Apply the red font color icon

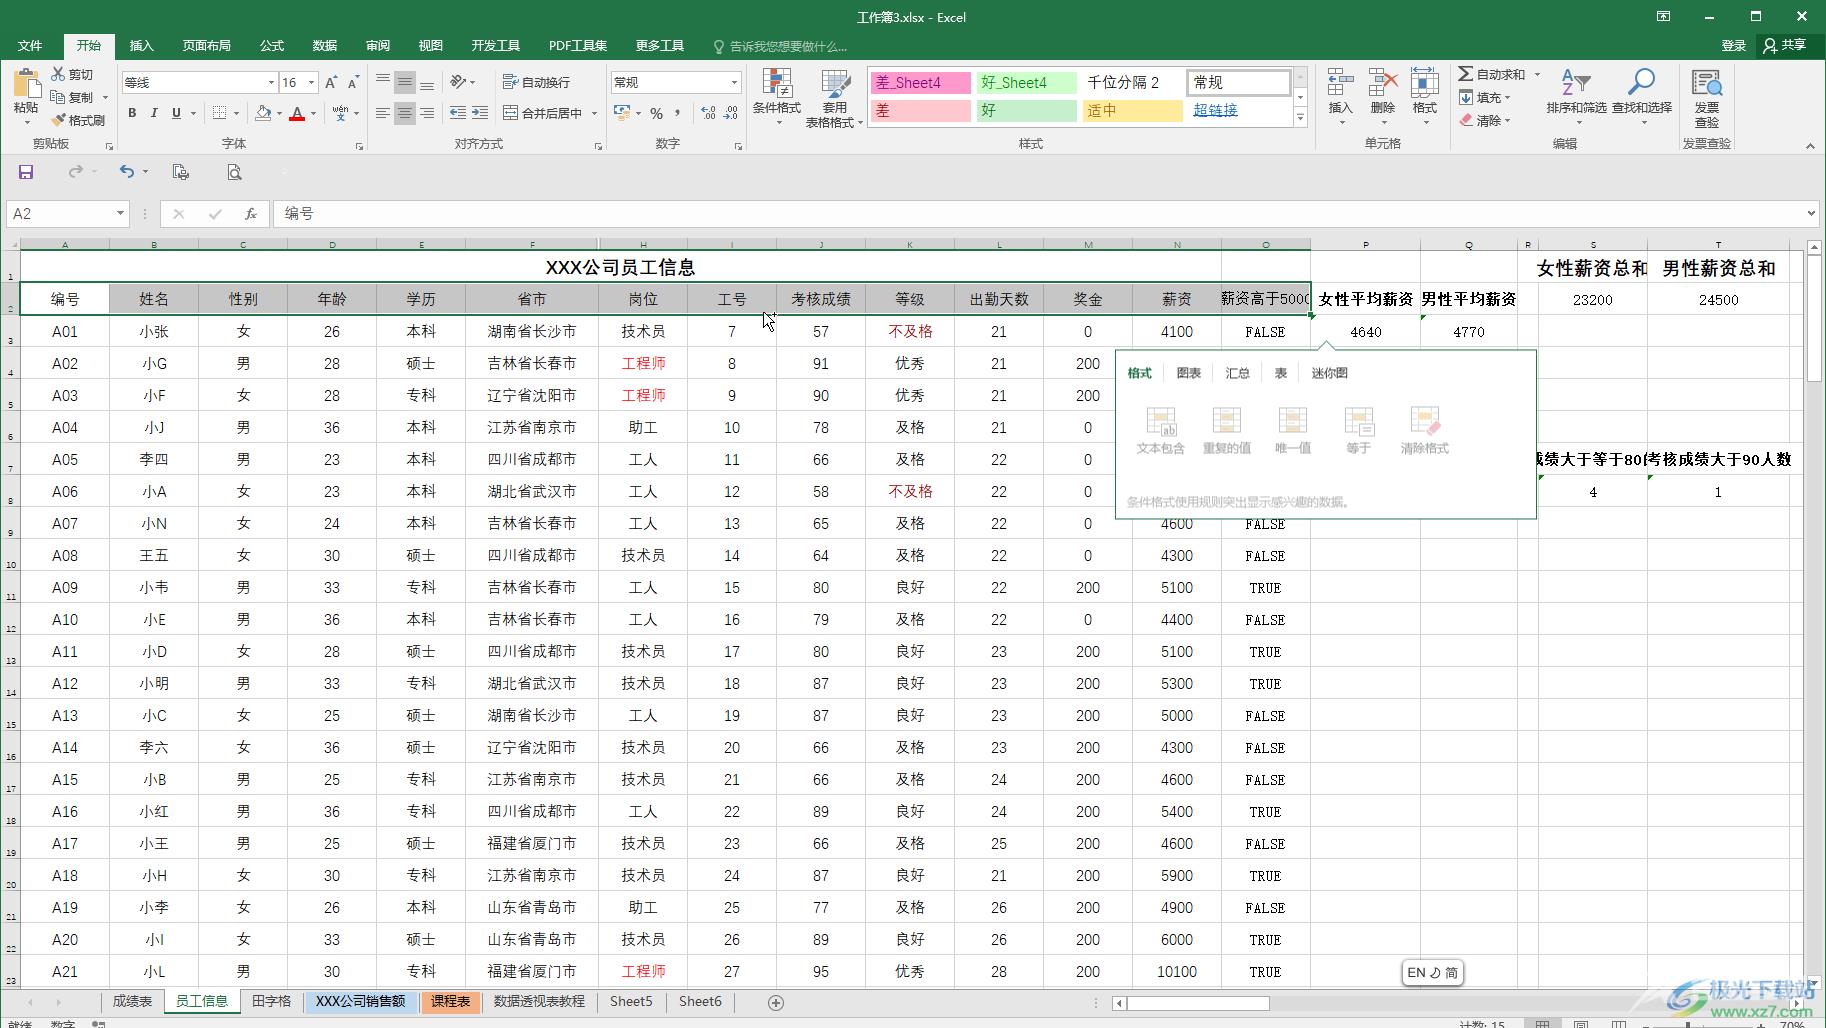point(297,113)
